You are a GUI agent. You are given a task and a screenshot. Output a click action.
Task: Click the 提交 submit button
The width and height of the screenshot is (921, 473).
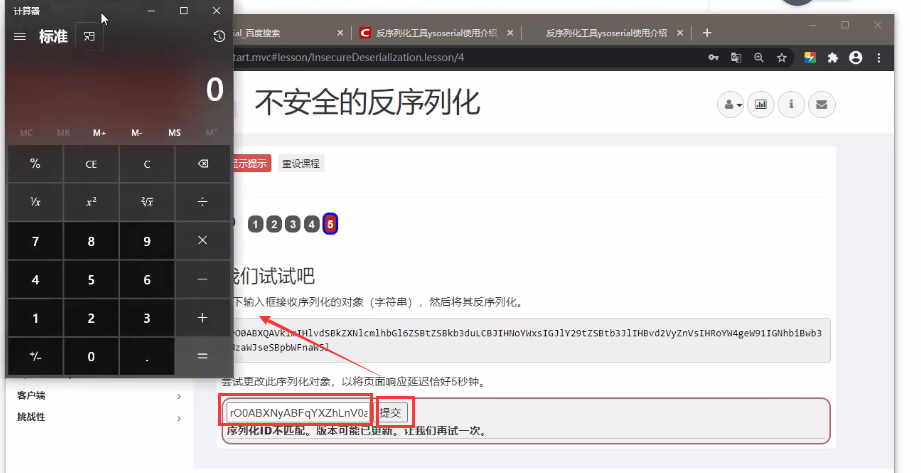(394, 412)
